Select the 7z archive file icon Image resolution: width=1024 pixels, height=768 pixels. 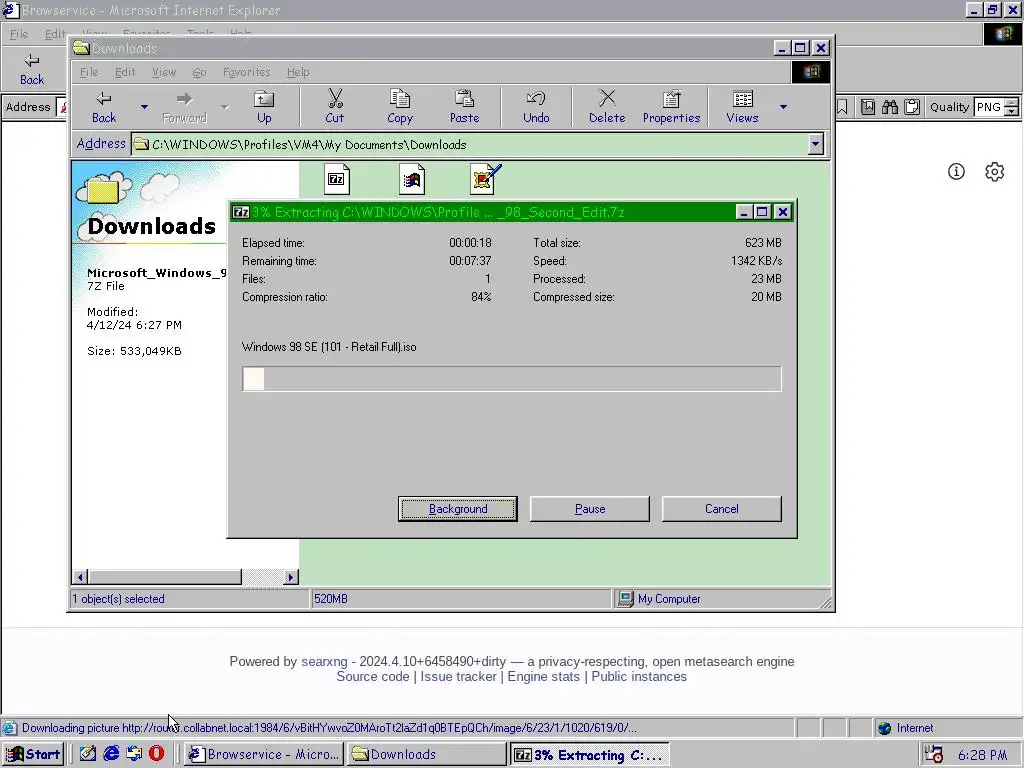tap(337, 180)
